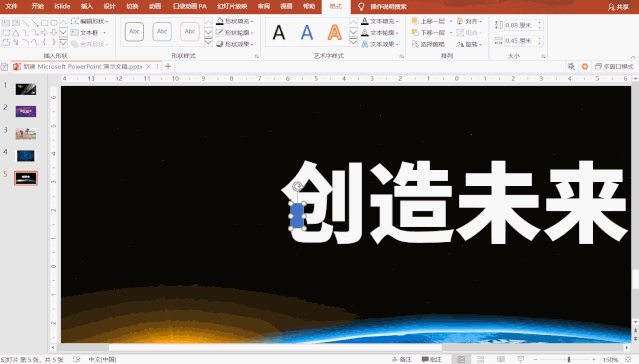Click the zoom in plus button
Screen dimensions: 639x364
pos(595,359)
